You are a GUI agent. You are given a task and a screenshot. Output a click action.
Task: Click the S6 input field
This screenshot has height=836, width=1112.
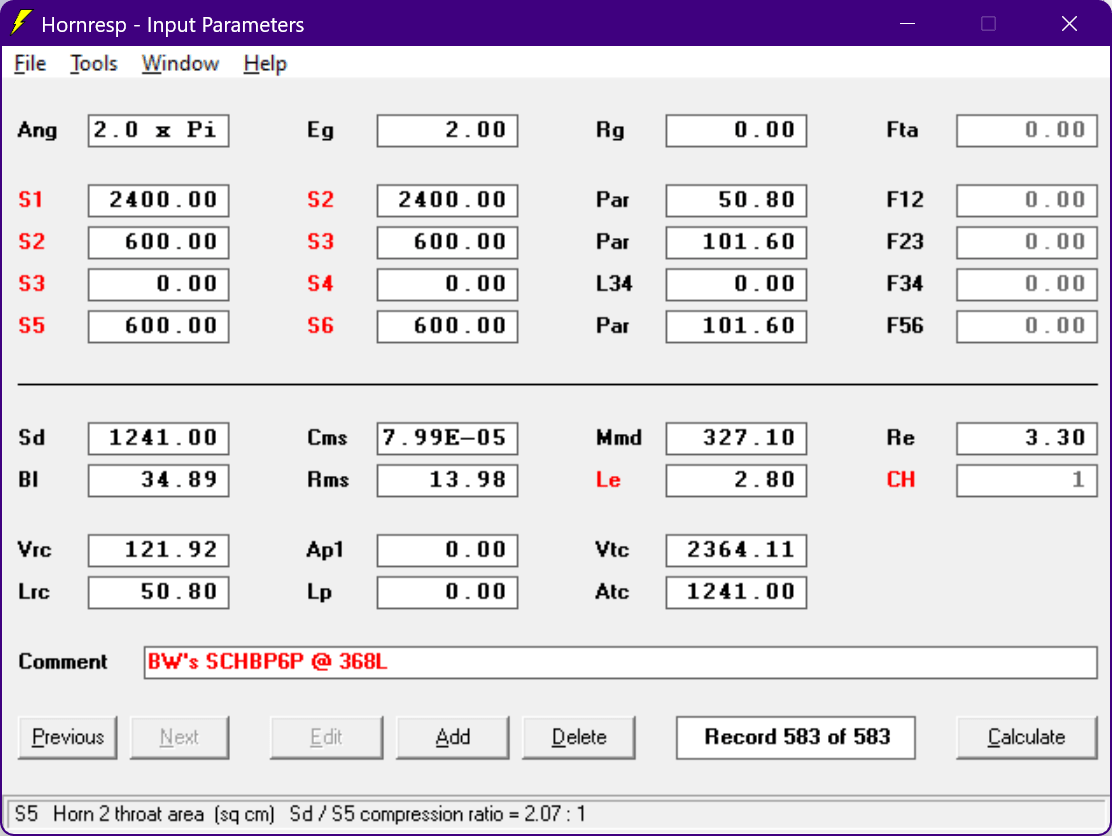447,326
